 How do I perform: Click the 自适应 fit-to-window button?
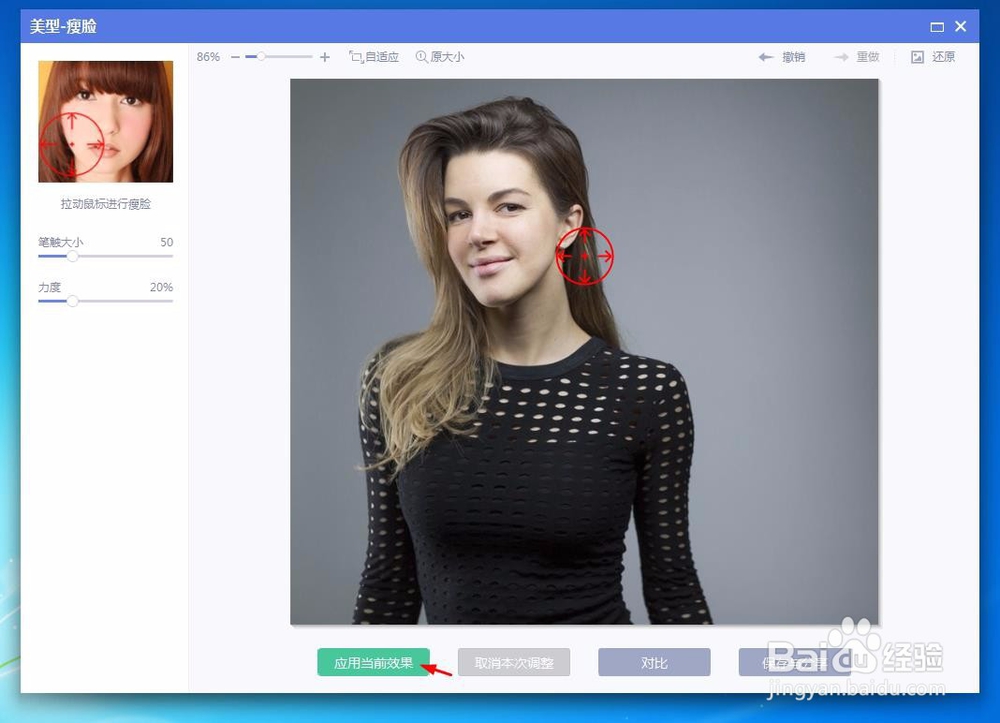pos(374,57)
